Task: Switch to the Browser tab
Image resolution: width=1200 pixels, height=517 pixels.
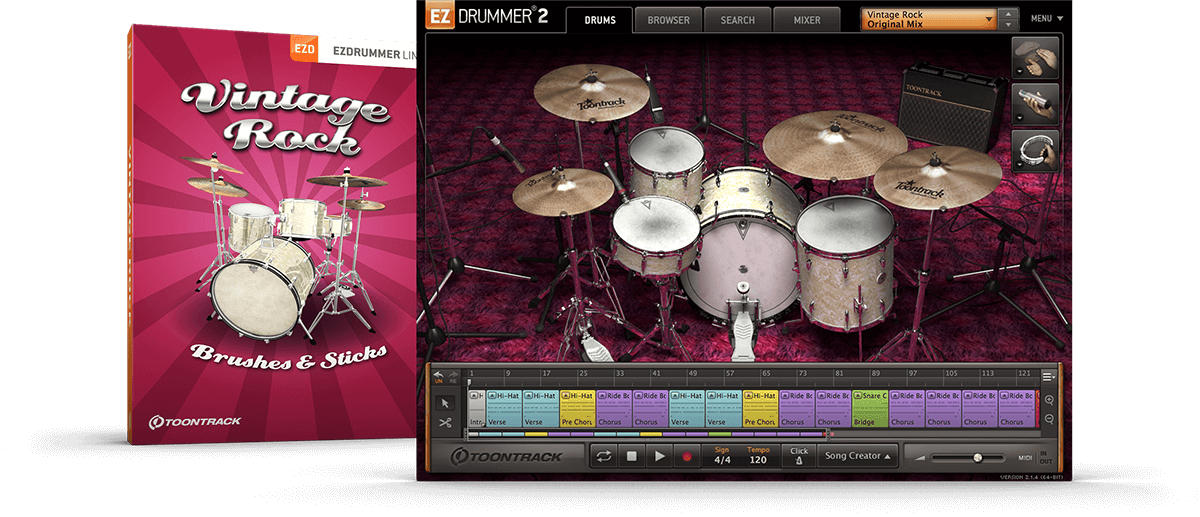Action: (668, 20)
